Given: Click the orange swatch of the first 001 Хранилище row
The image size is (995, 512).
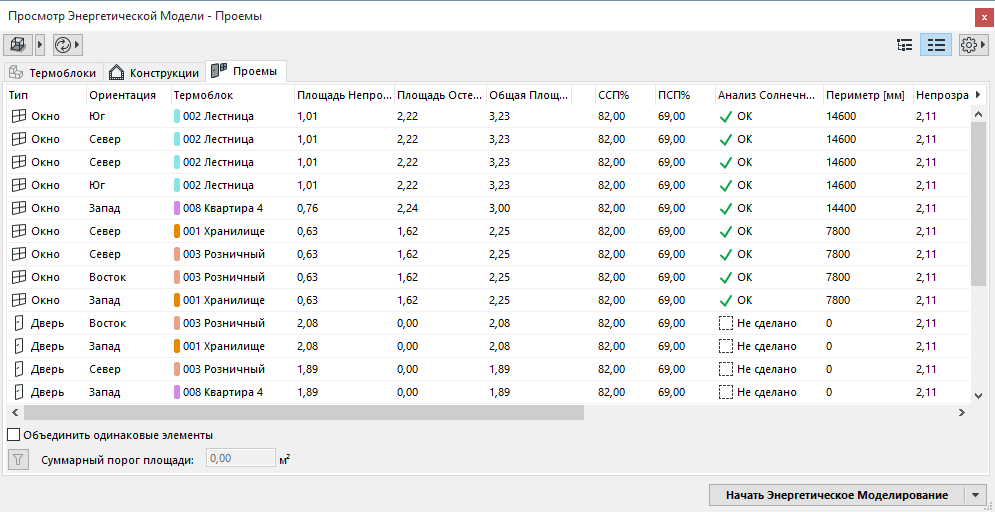Looking at the screenshot, I should pyautogui.click(x=177, y=231).
